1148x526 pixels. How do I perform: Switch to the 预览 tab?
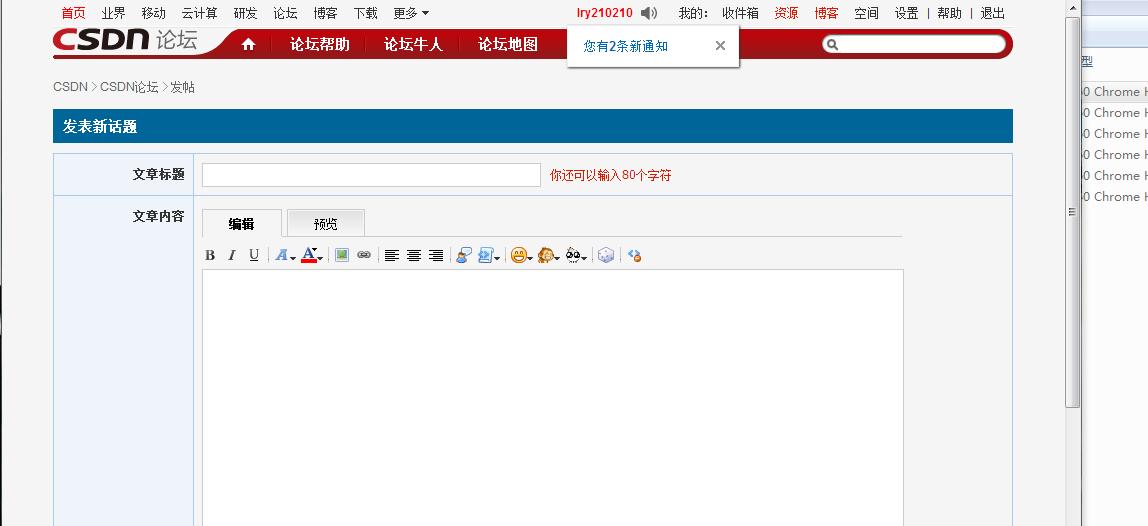(x=326, y=224)
